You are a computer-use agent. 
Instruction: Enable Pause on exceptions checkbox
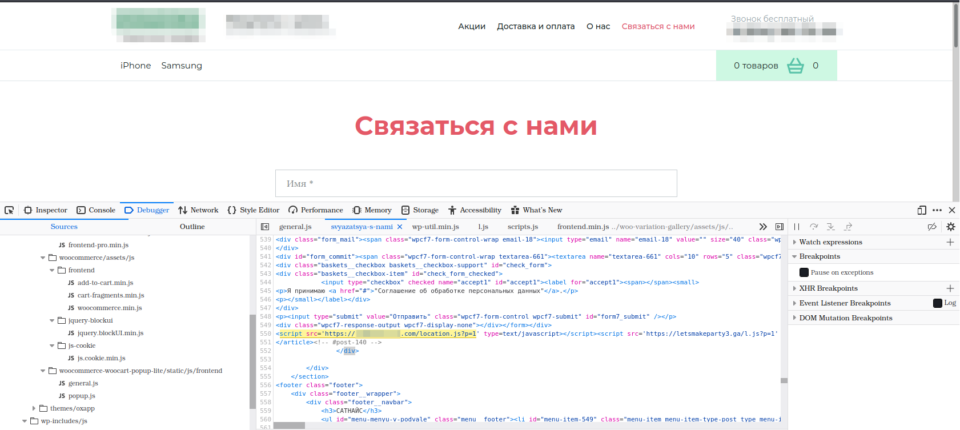804,272
